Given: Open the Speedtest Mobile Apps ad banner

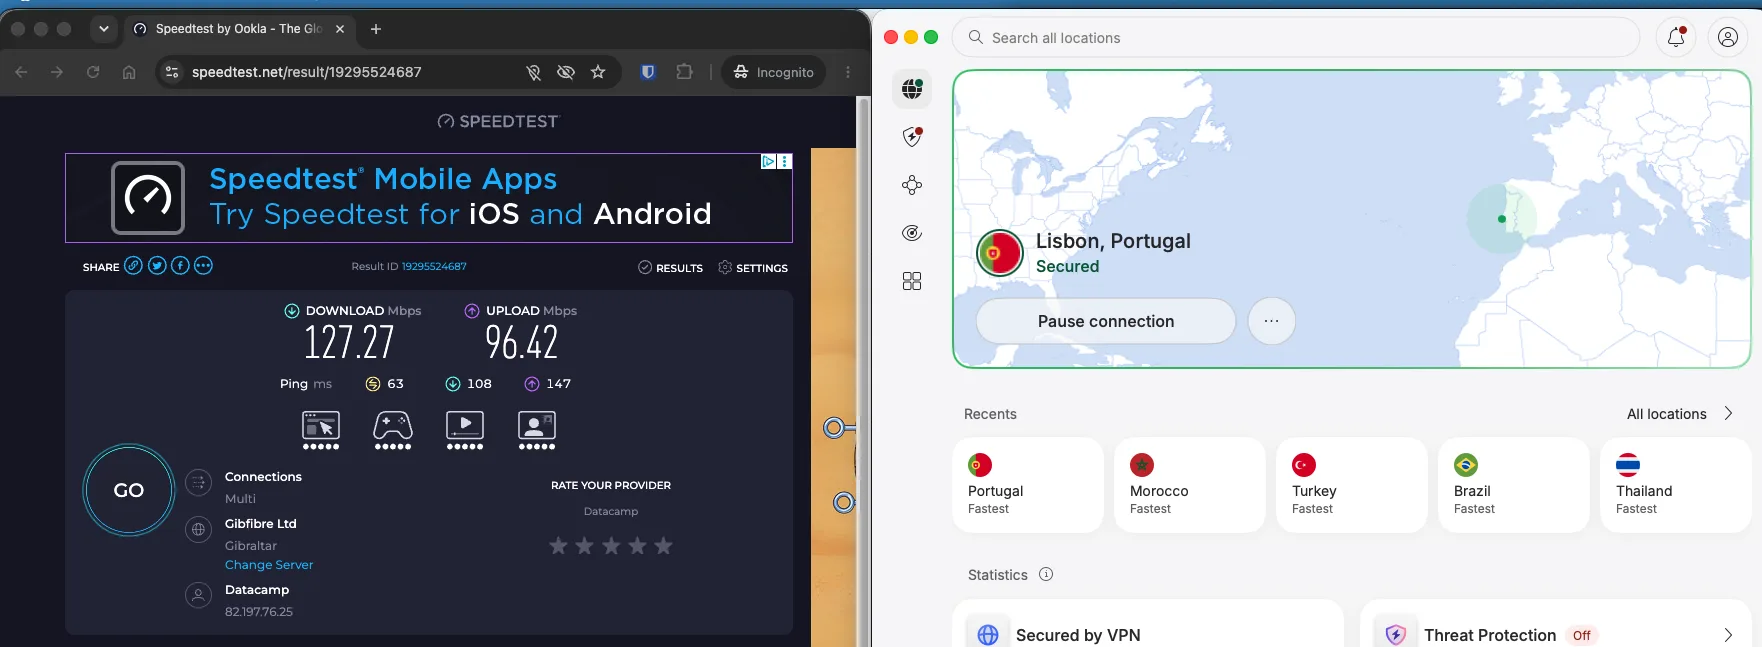Looking at the screenshot, I should 429,198.
